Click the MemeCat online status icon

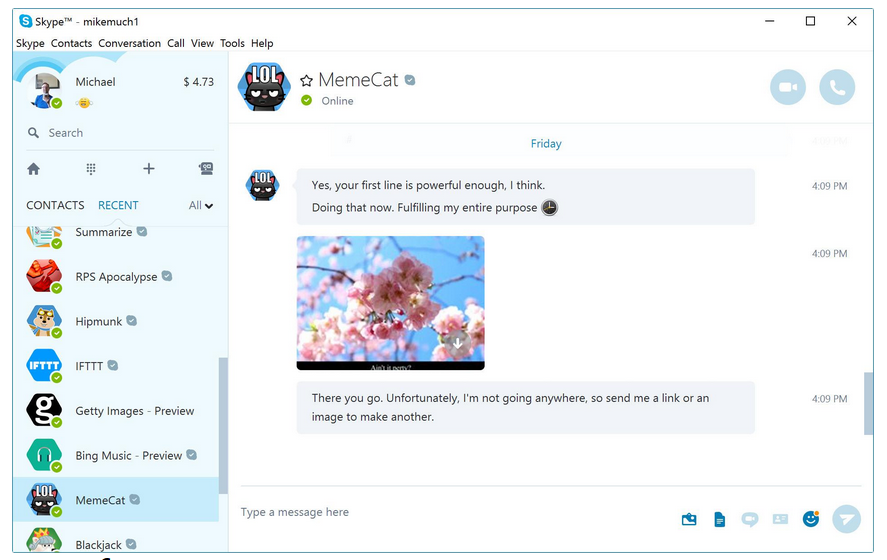click(307, 101)
